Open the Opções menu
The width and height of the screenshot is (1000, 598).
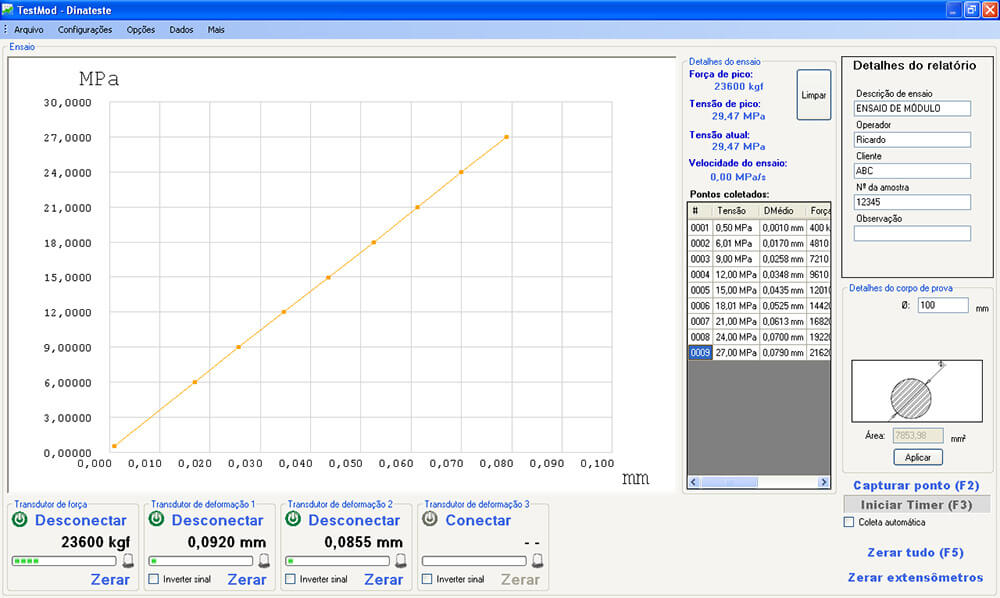(x=140, y=29)
